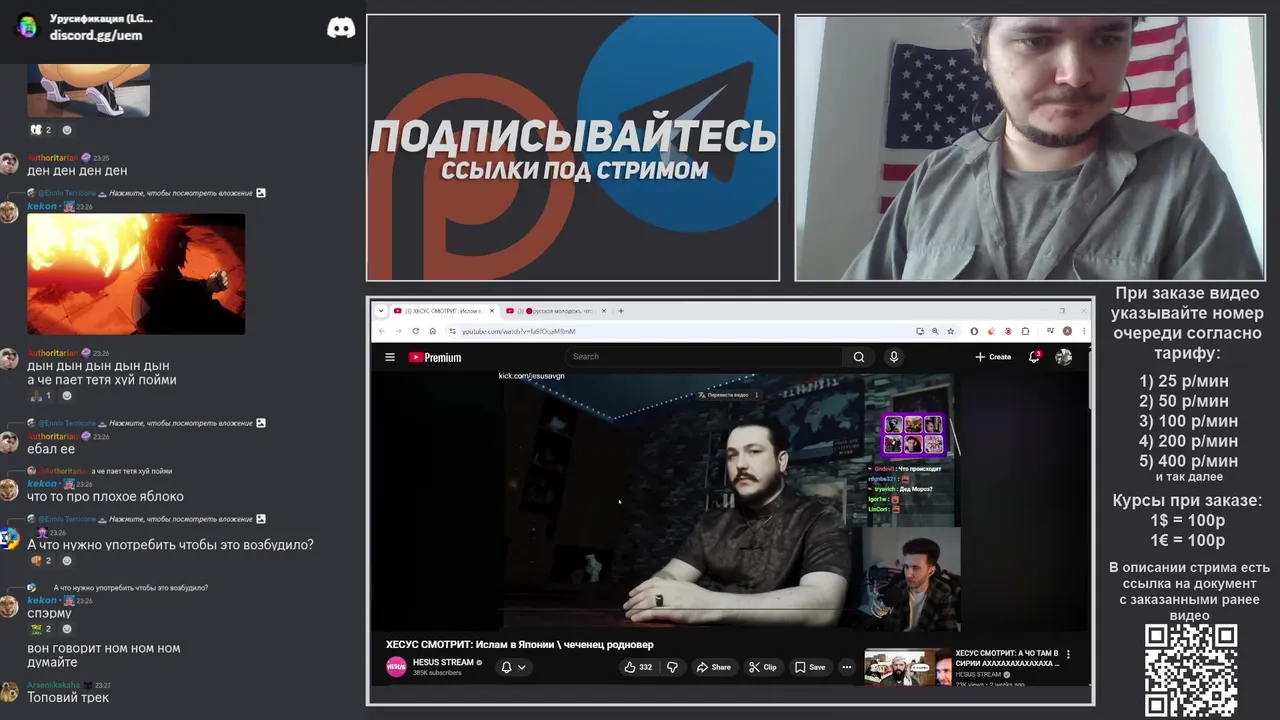Screen dimensions: 1280x720
Task: Reload the YouTube page
Action: click(x=416, y=331)
